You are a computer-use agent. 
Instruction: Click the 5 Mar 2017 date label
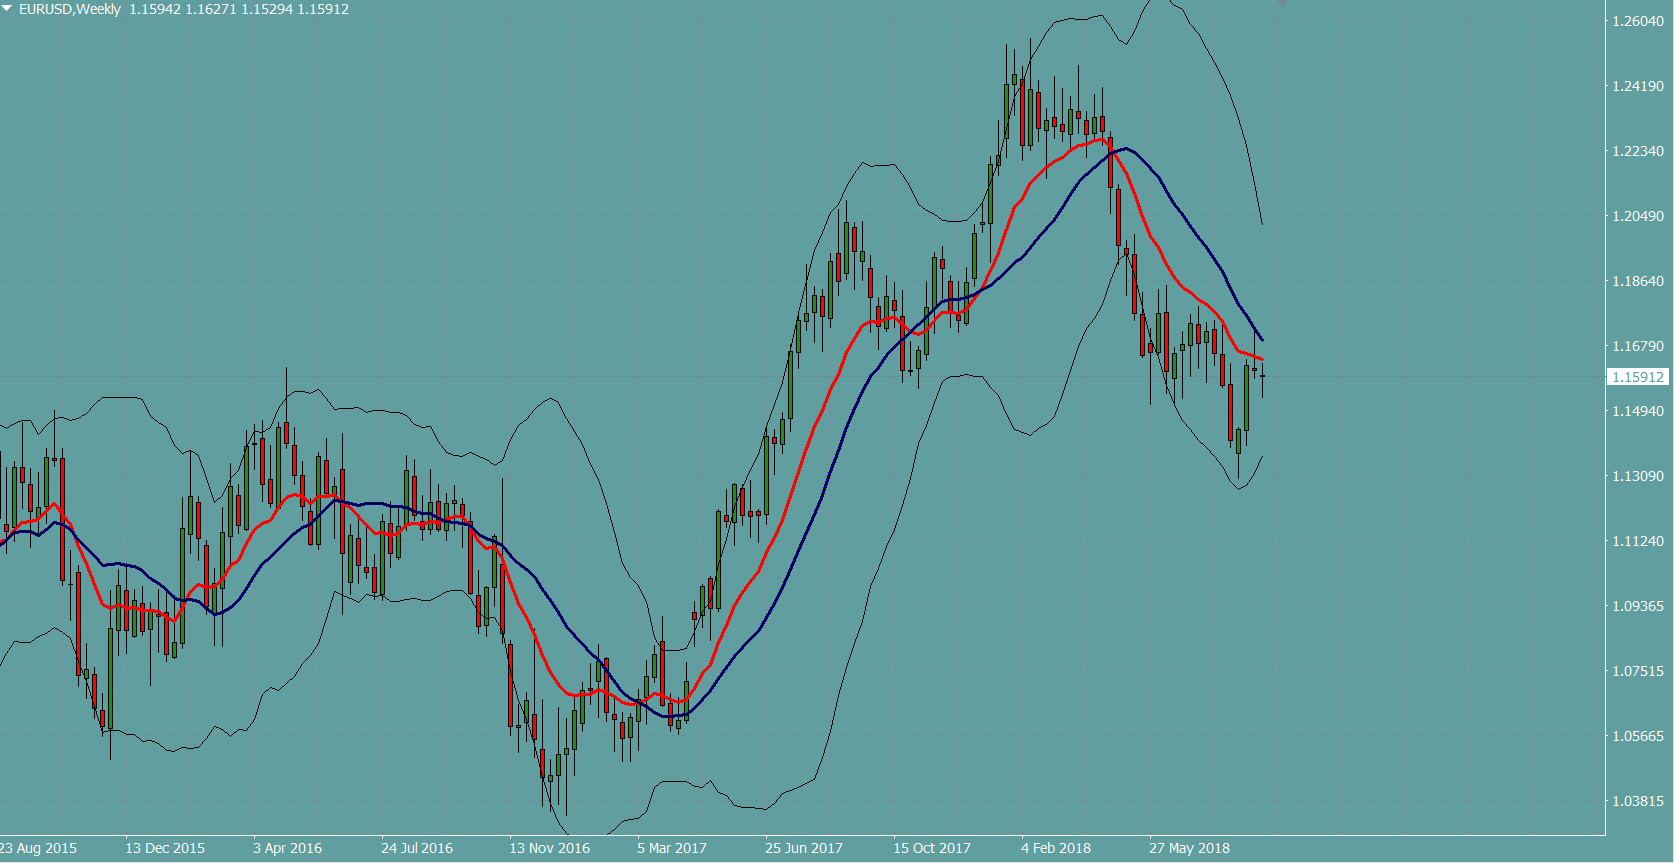[x=672, y=848]
